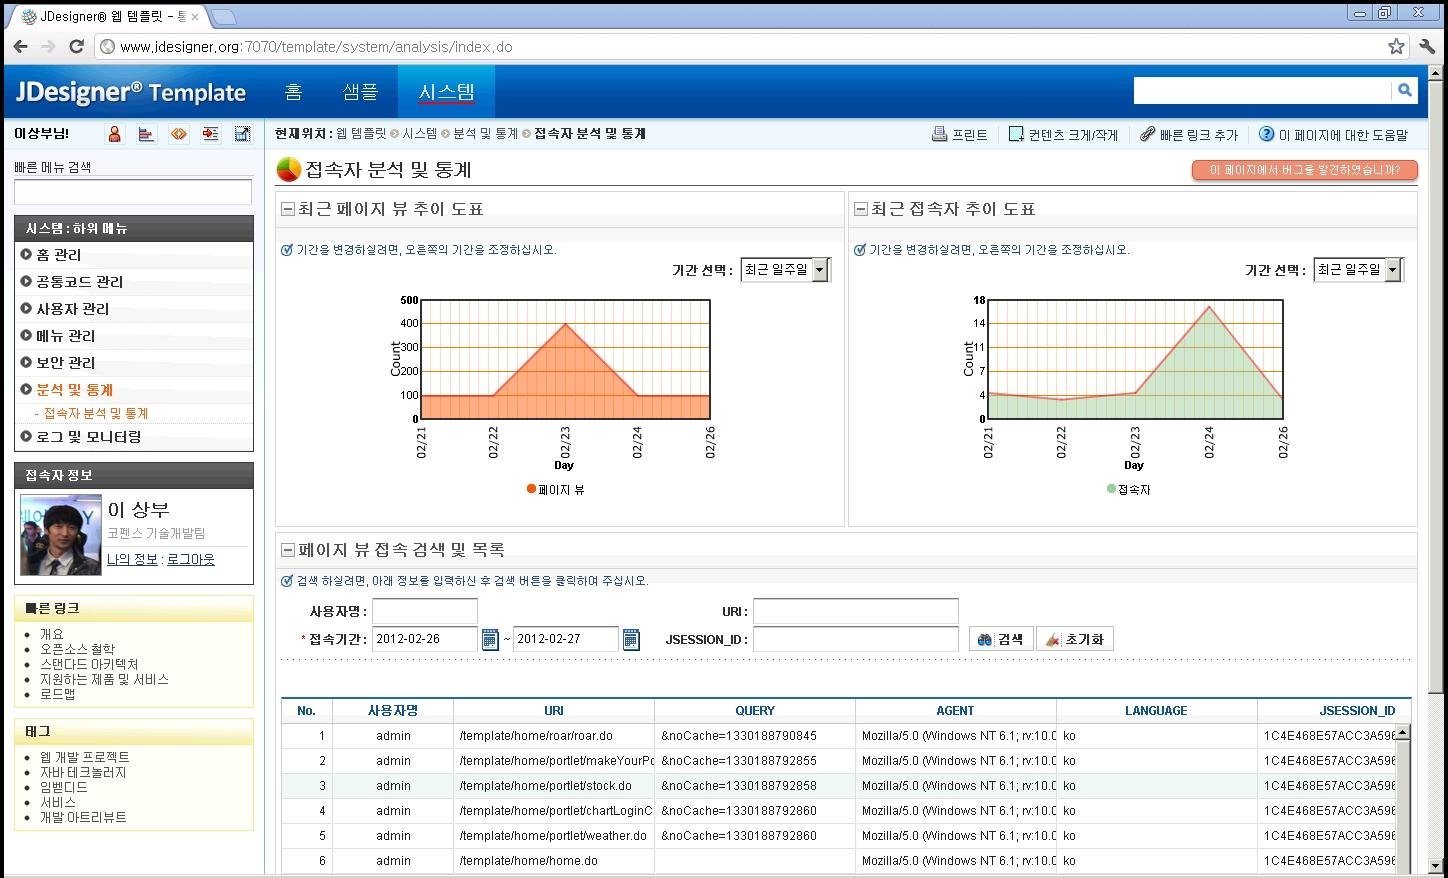Click the user profile photo thumbnail

pyautogui.click(x=61, y=535)
